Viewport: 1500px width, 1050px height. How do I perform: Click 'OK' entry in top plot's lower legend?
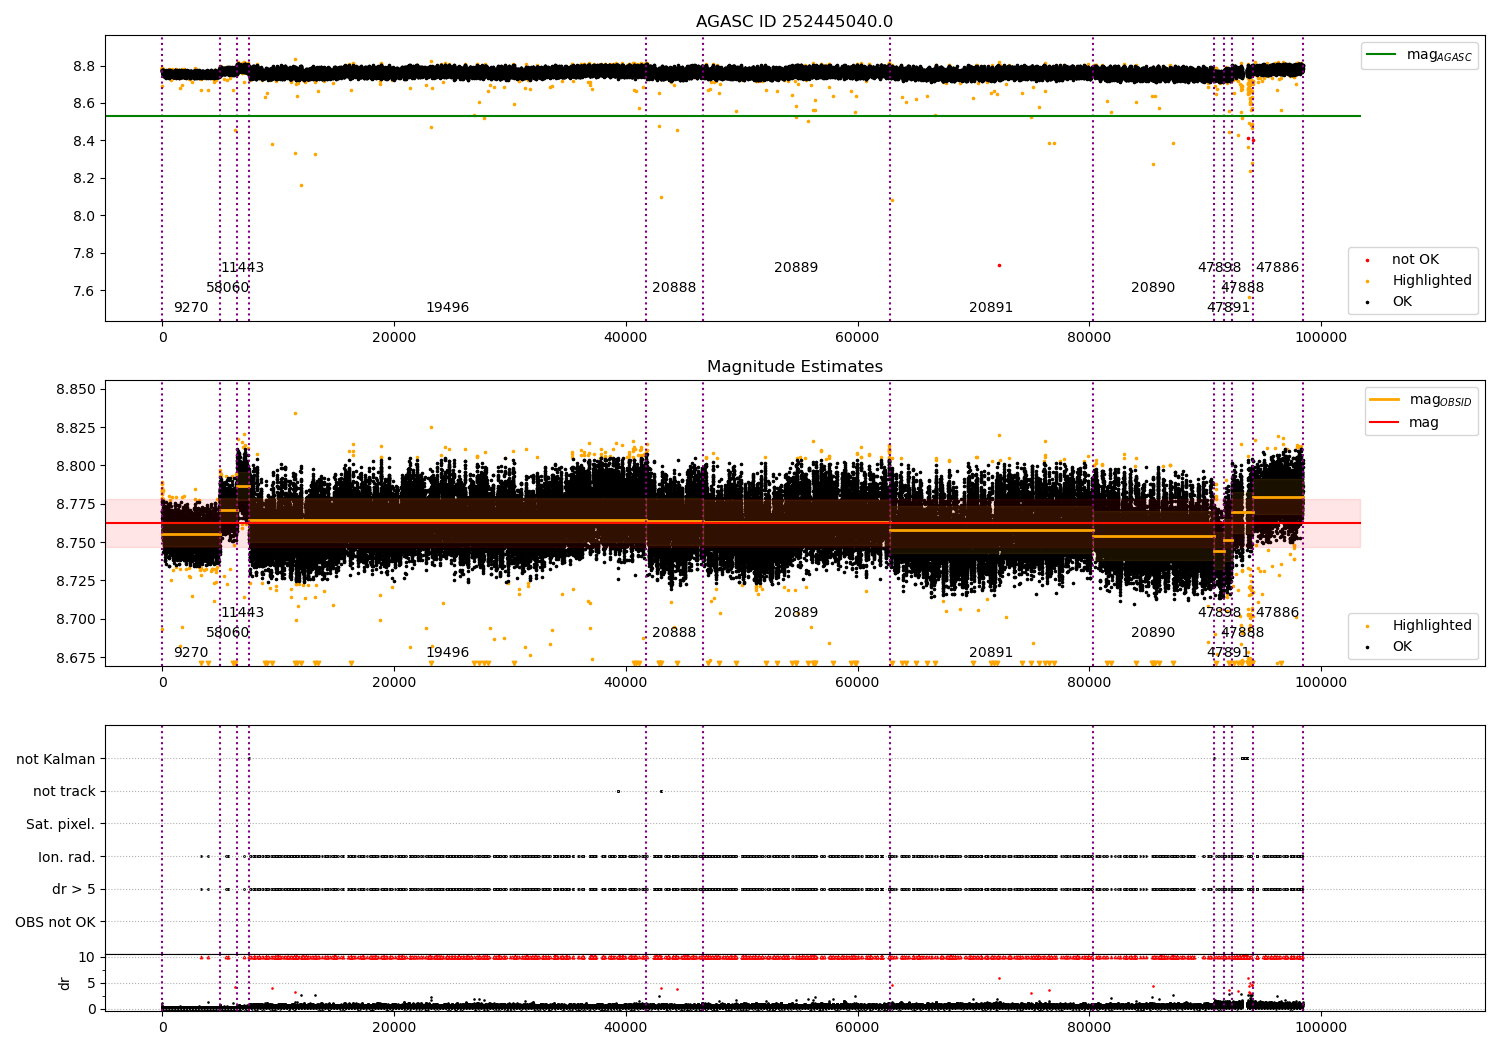pos(1402,301)
